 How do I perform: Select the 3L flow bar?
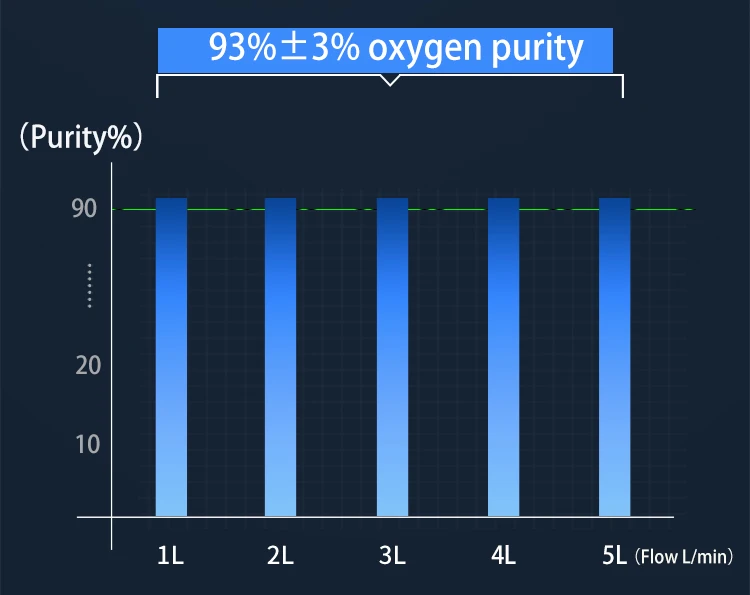point(392,357)
